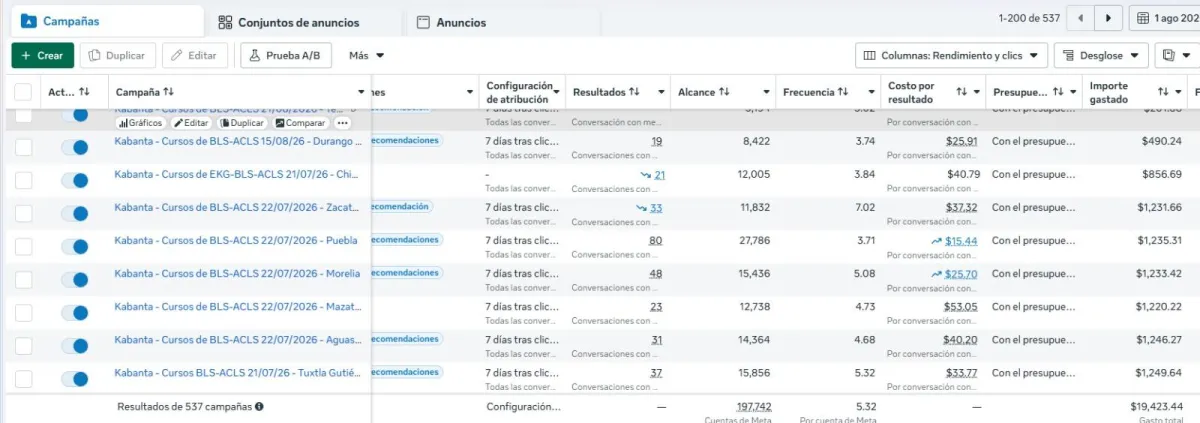The width and height of the screenshot is (1200, 423).
Task: Click the Duplicar toolbar button
Action: tap(117, 56)
